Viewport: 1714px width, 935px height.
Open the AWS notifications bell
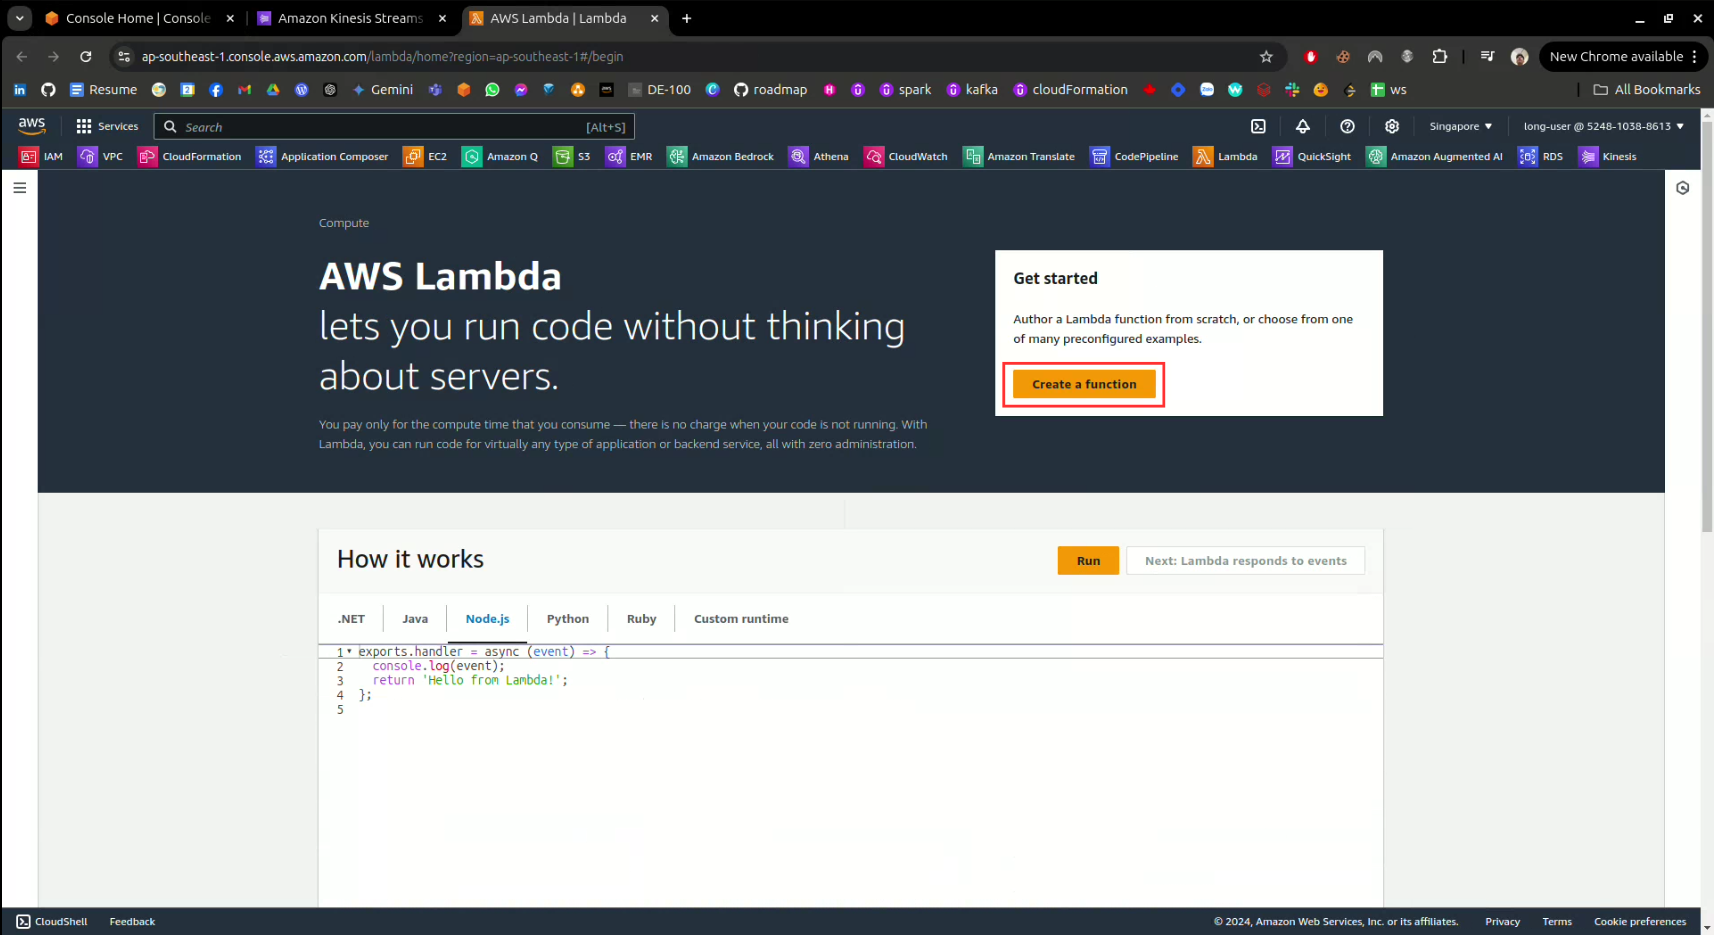click(x=1302, y=126)
